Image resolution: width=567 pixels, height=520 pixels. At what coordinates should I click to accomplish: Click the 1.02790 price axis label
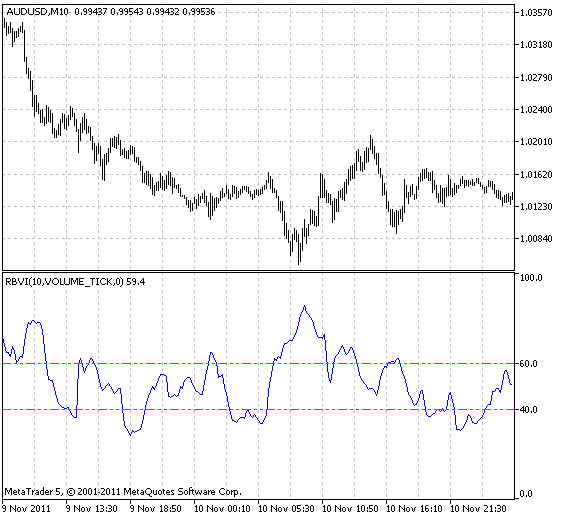[536, 77]
